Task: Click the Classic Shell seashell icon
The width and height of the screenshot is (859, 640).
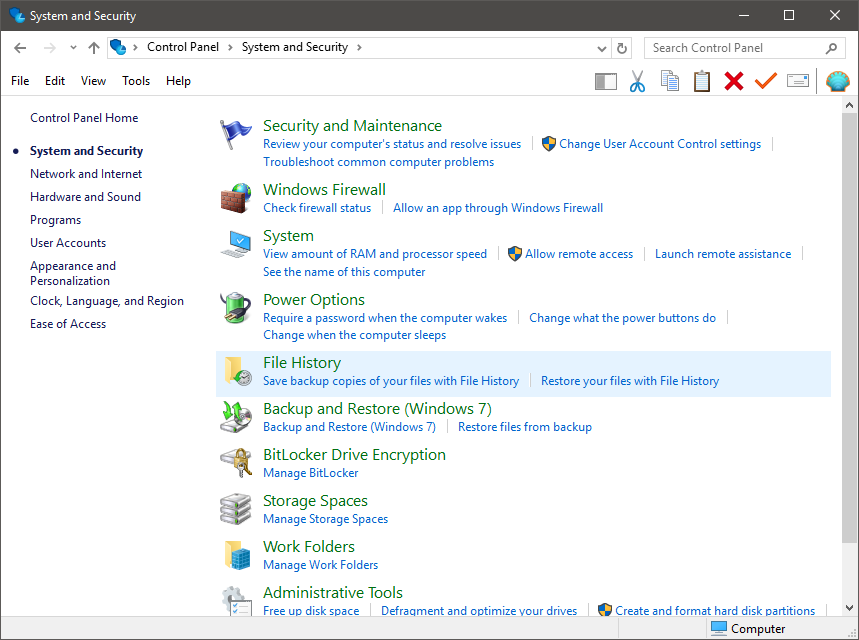Action: 838,82
